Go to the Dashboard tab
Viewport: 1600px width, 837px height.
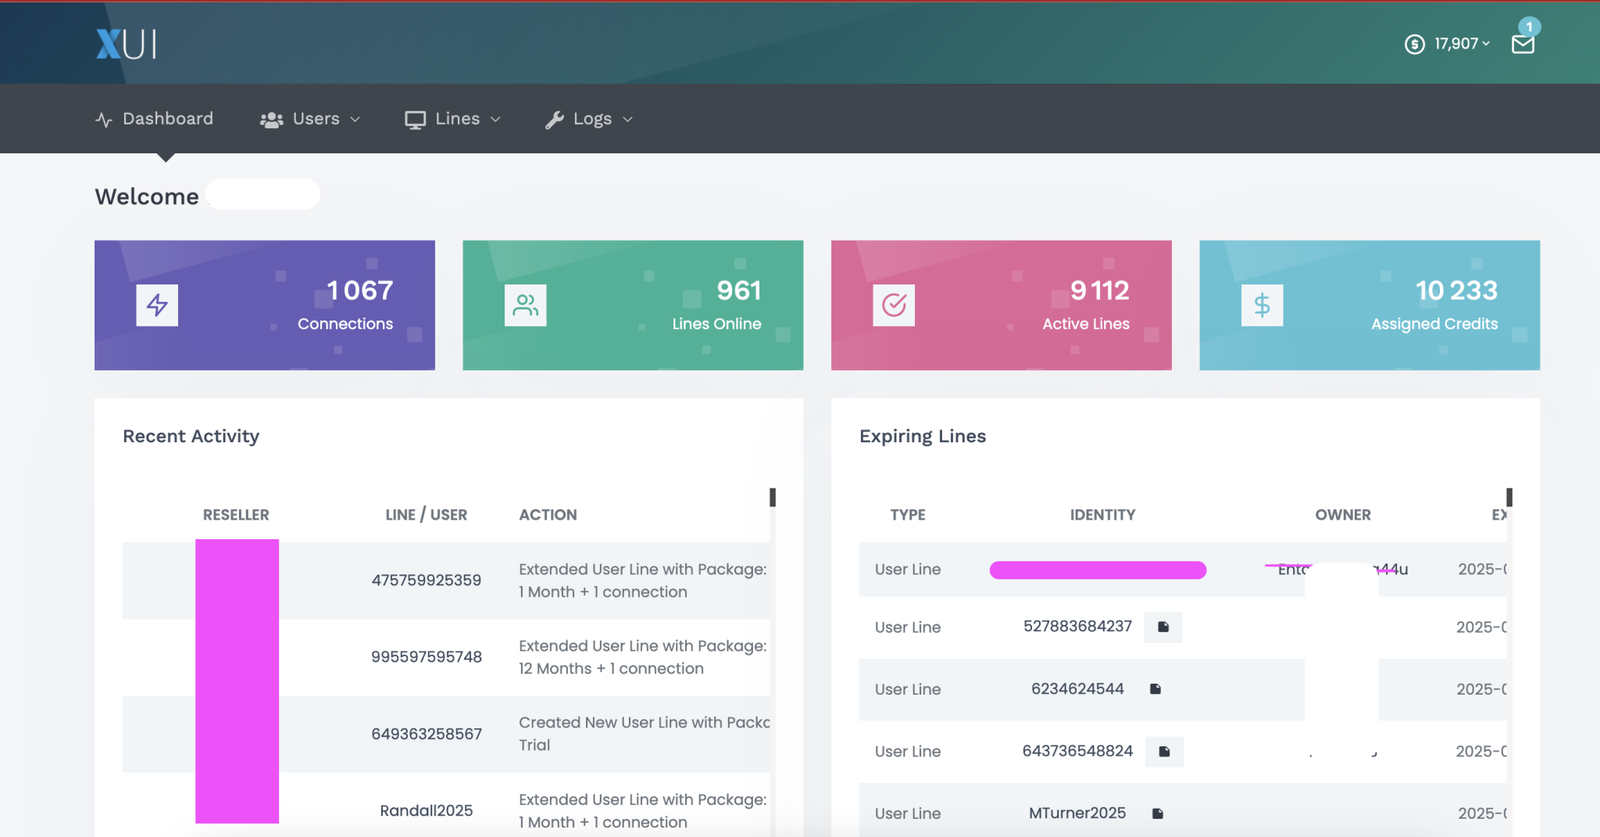pyautogui.click(x=155, y=119)
